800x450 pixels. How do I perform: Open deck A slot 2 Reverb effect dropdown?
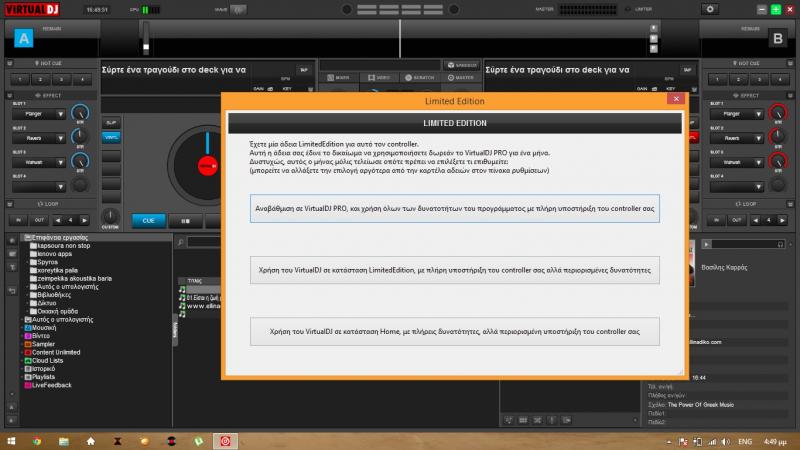[x=39, y=138]
